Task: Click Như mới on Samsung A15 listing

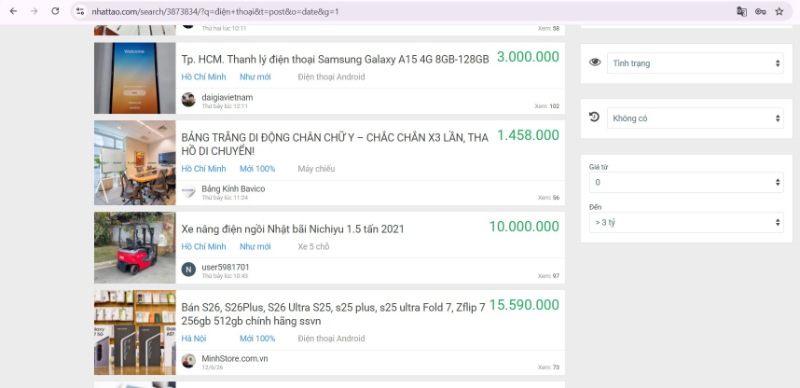Action: 255,77
